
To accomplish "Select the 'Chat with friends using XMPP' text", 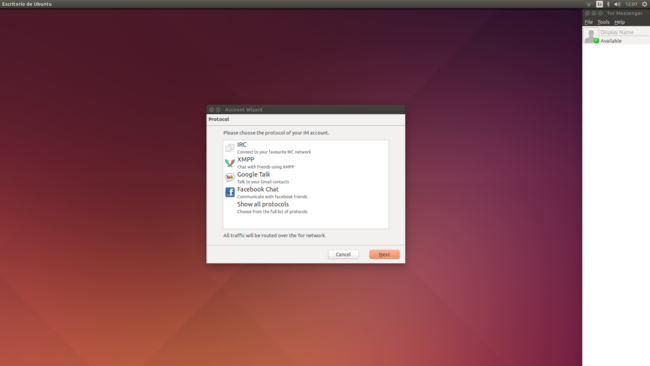I will pos(266,167).
